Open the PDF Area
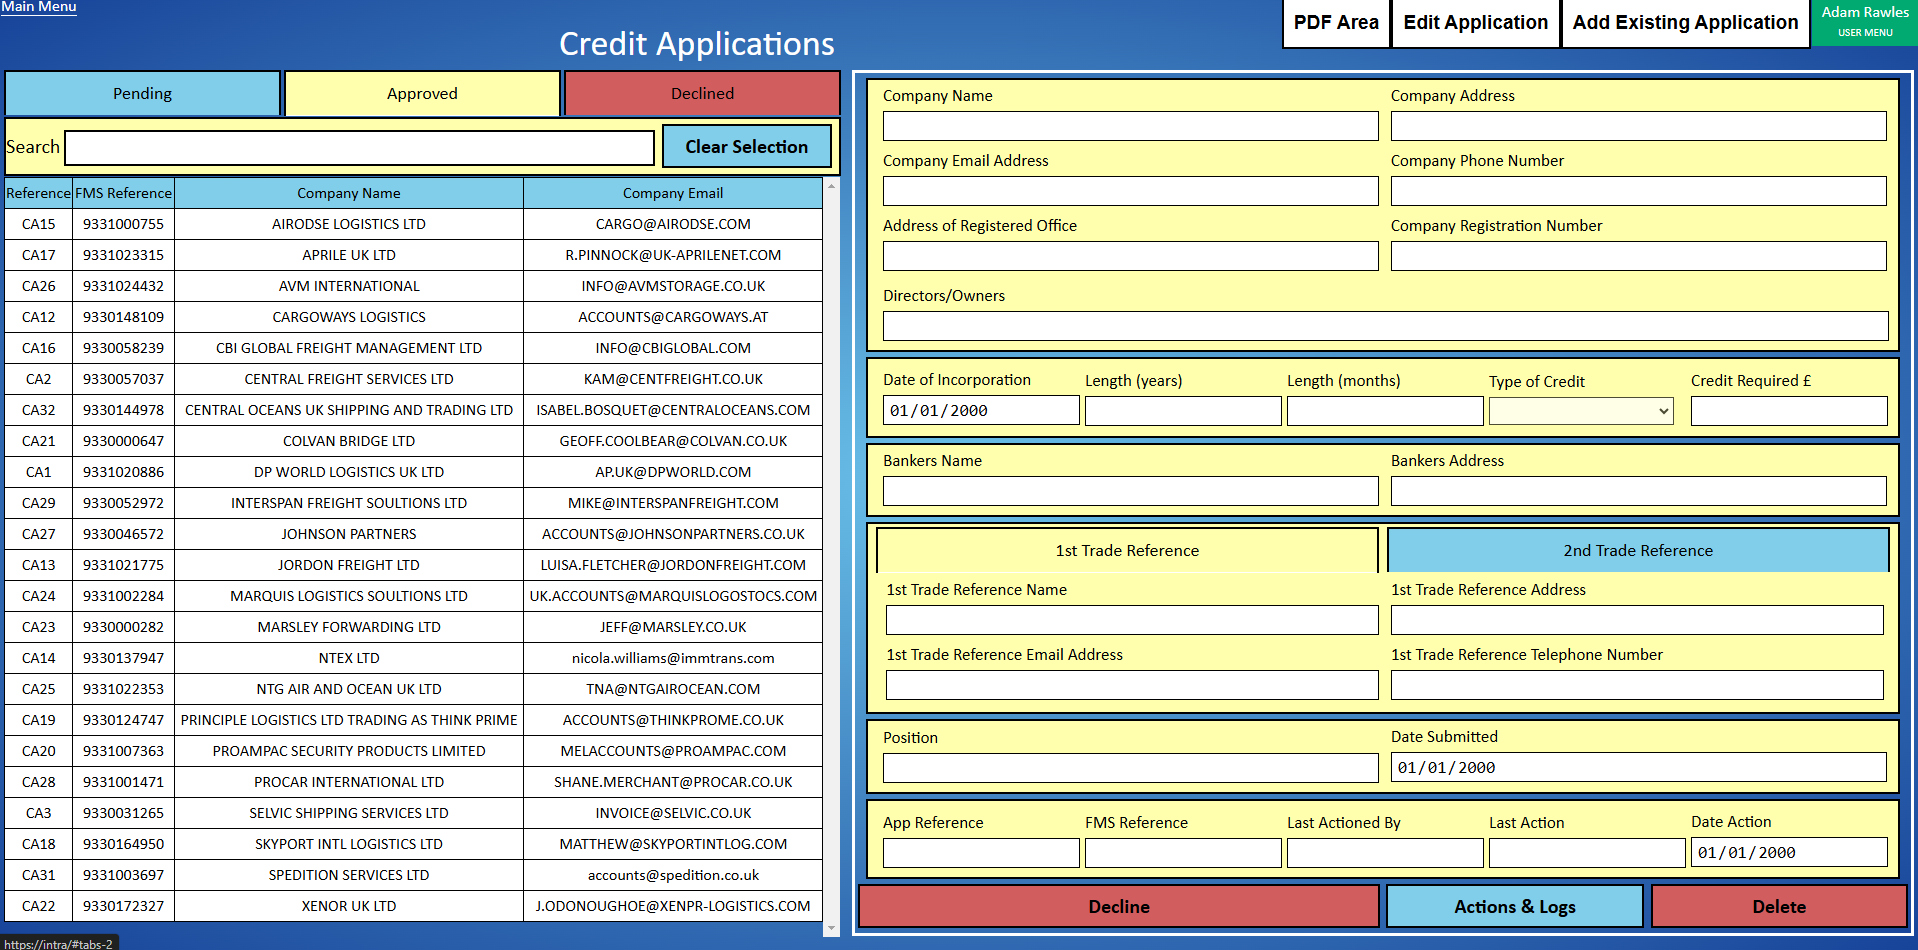Viewport: 1918px width, 950px height. tap(1335, 22)
